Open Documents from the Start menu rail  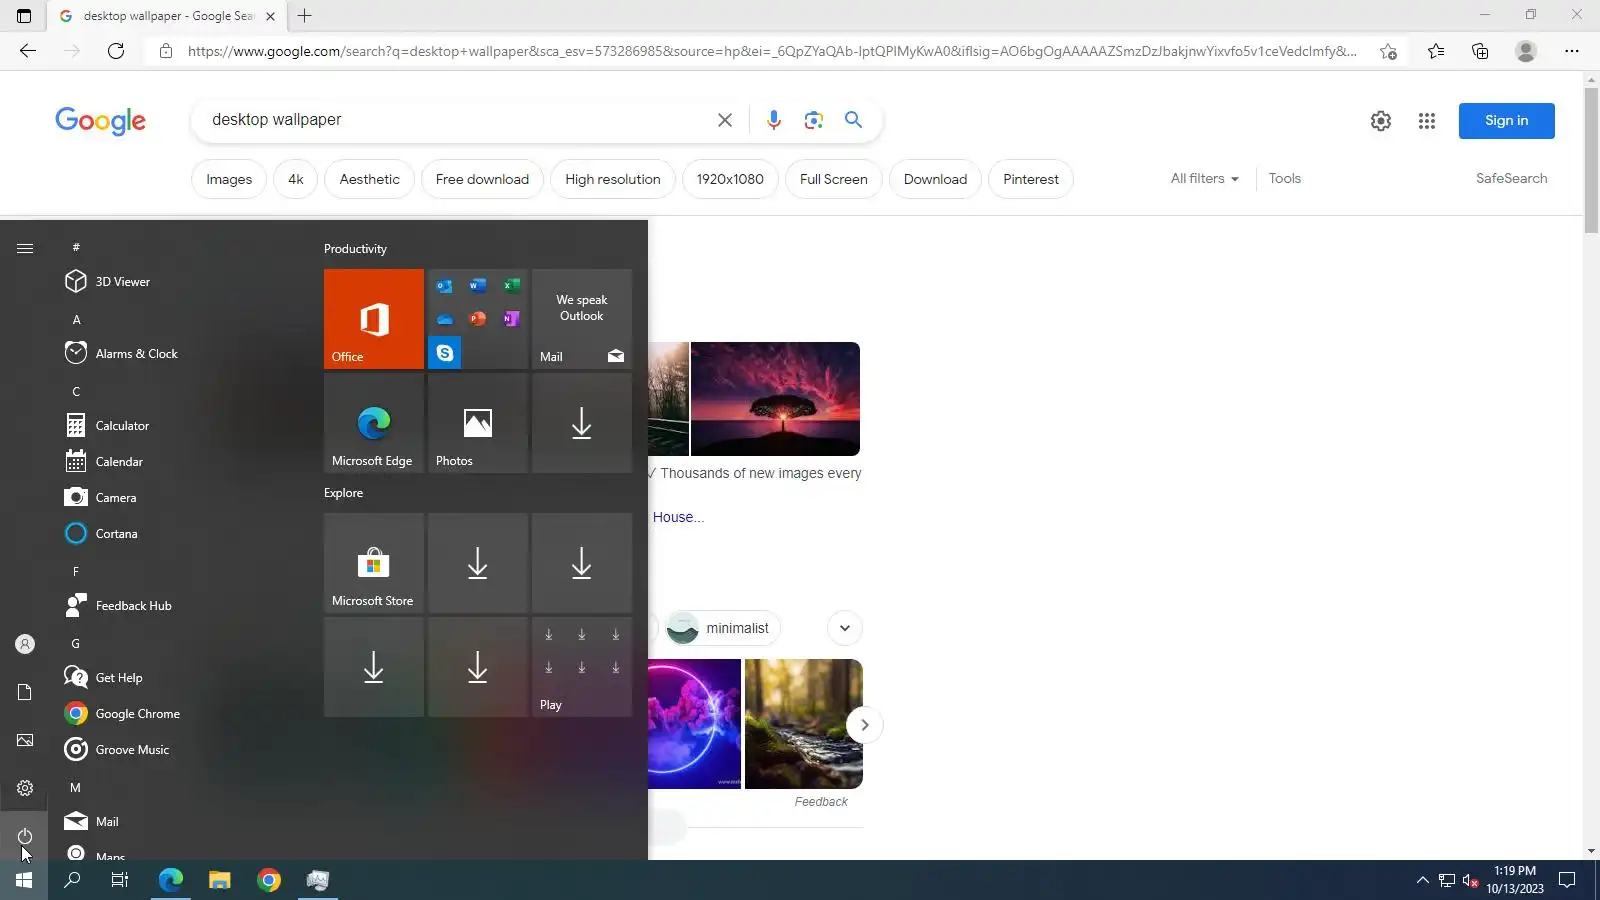(25, 692)
